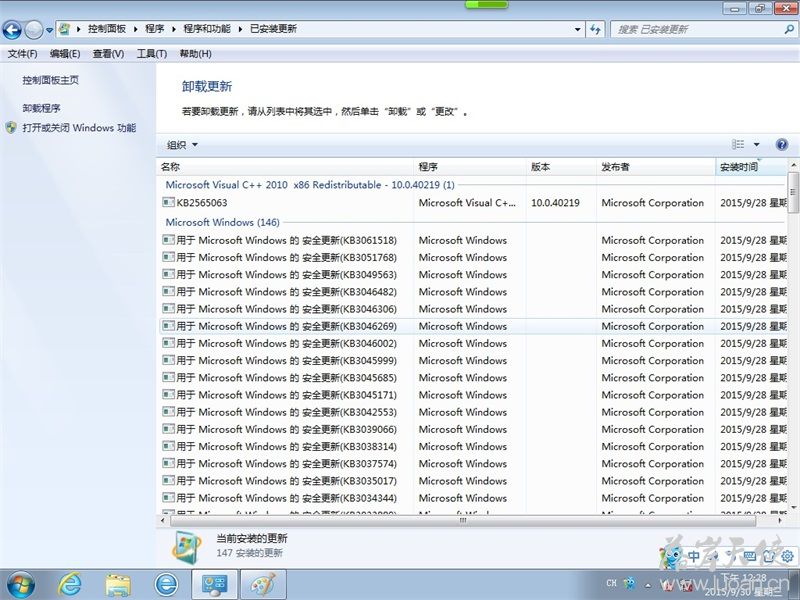
Task: Click the icon of update KB3042553
Action: point(168,411)
